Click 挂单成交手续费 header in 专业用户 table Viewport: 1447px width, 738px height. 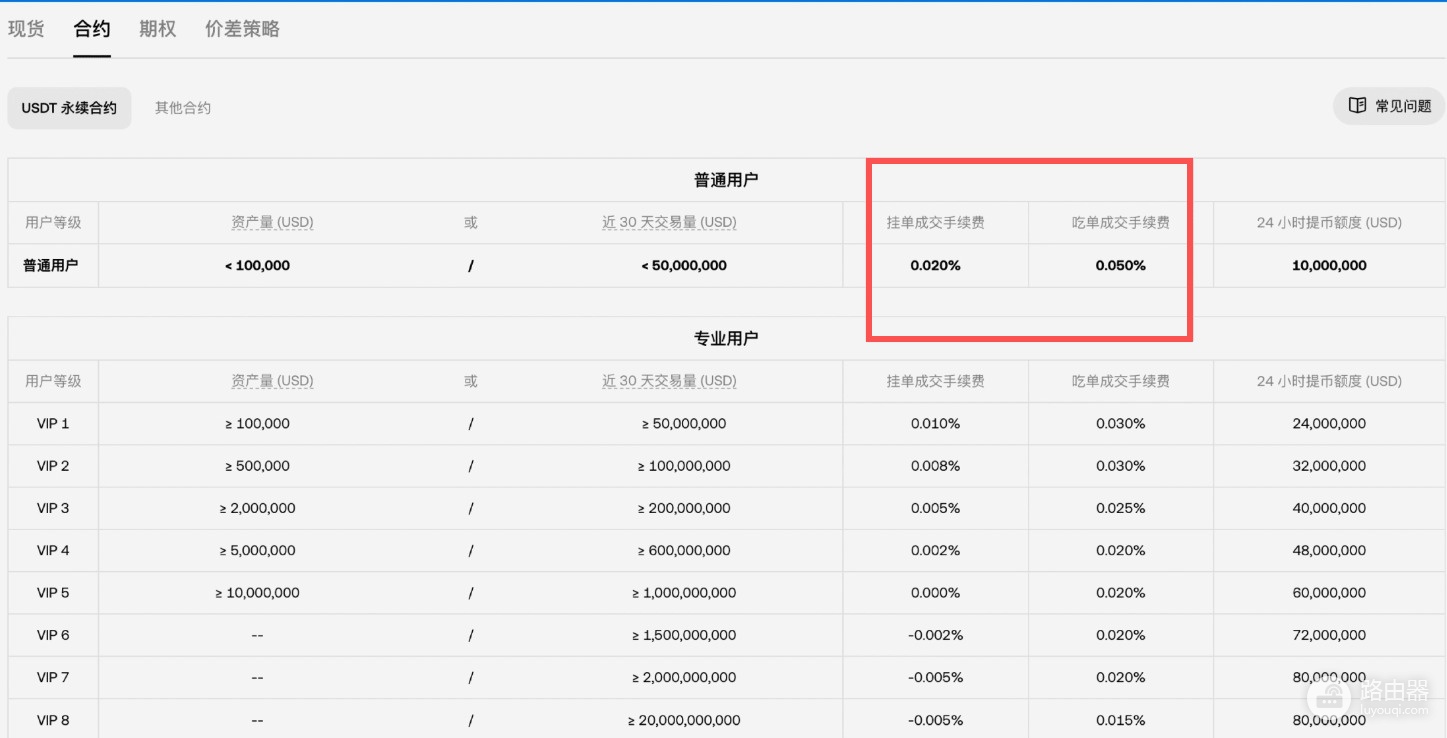pyautogui.click(x=936, y=381)
